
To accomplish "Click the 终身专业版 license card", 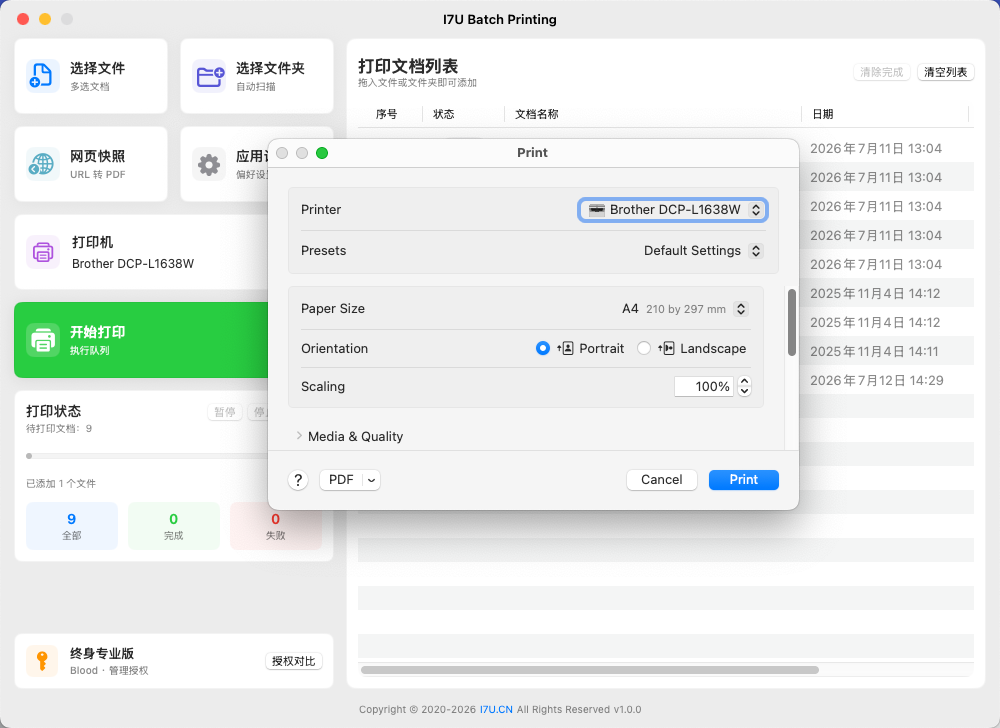I will click(x=174, y=661).
